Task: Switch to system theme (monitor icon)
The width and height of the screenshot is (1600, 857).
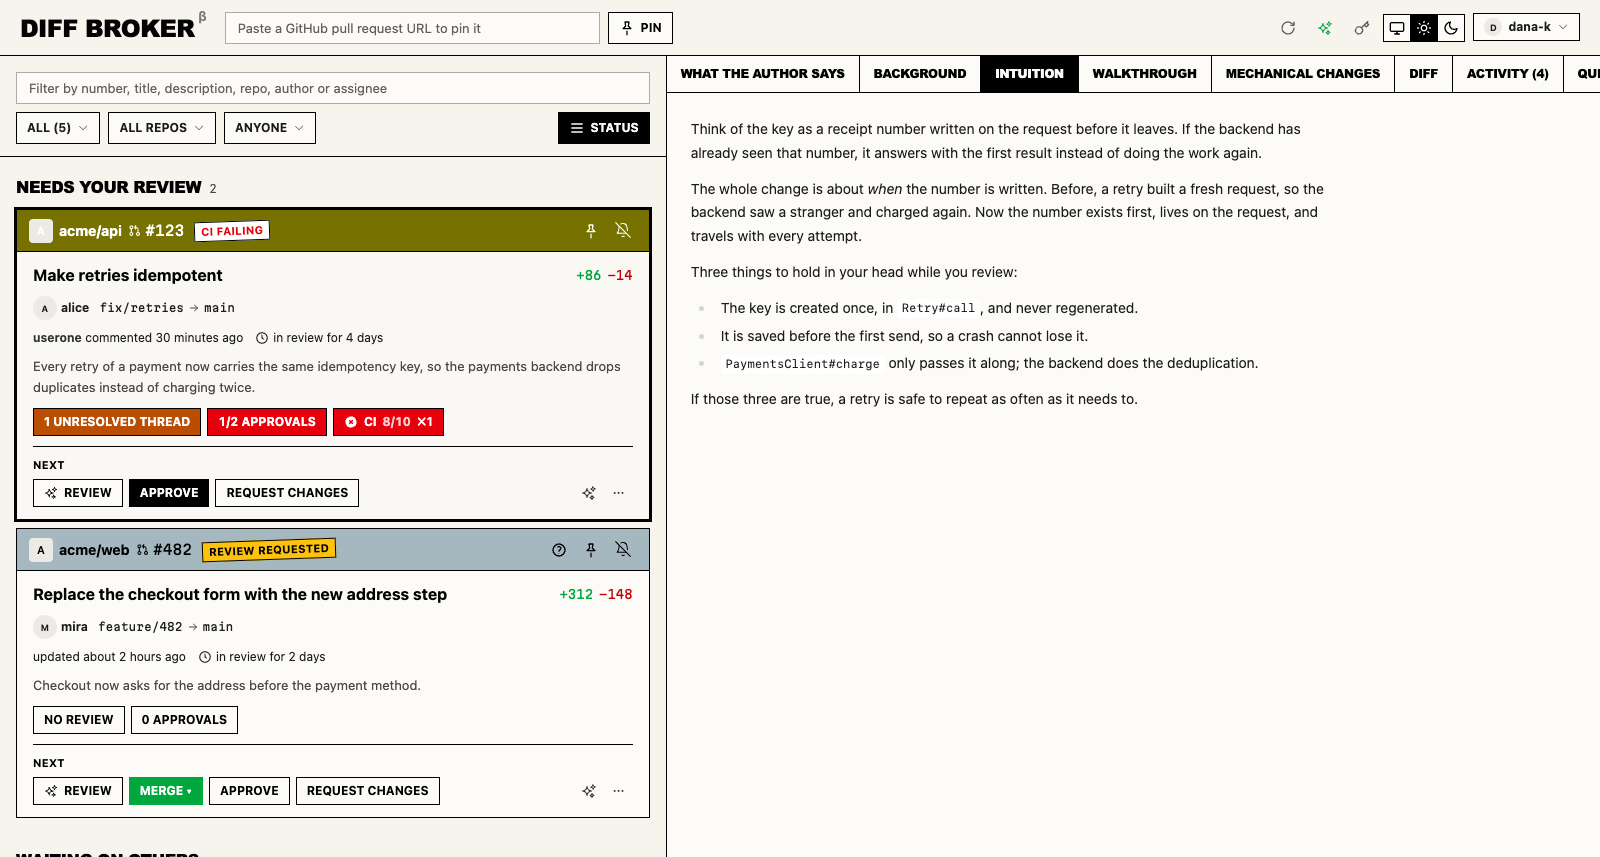Action: coord(1397,28)
